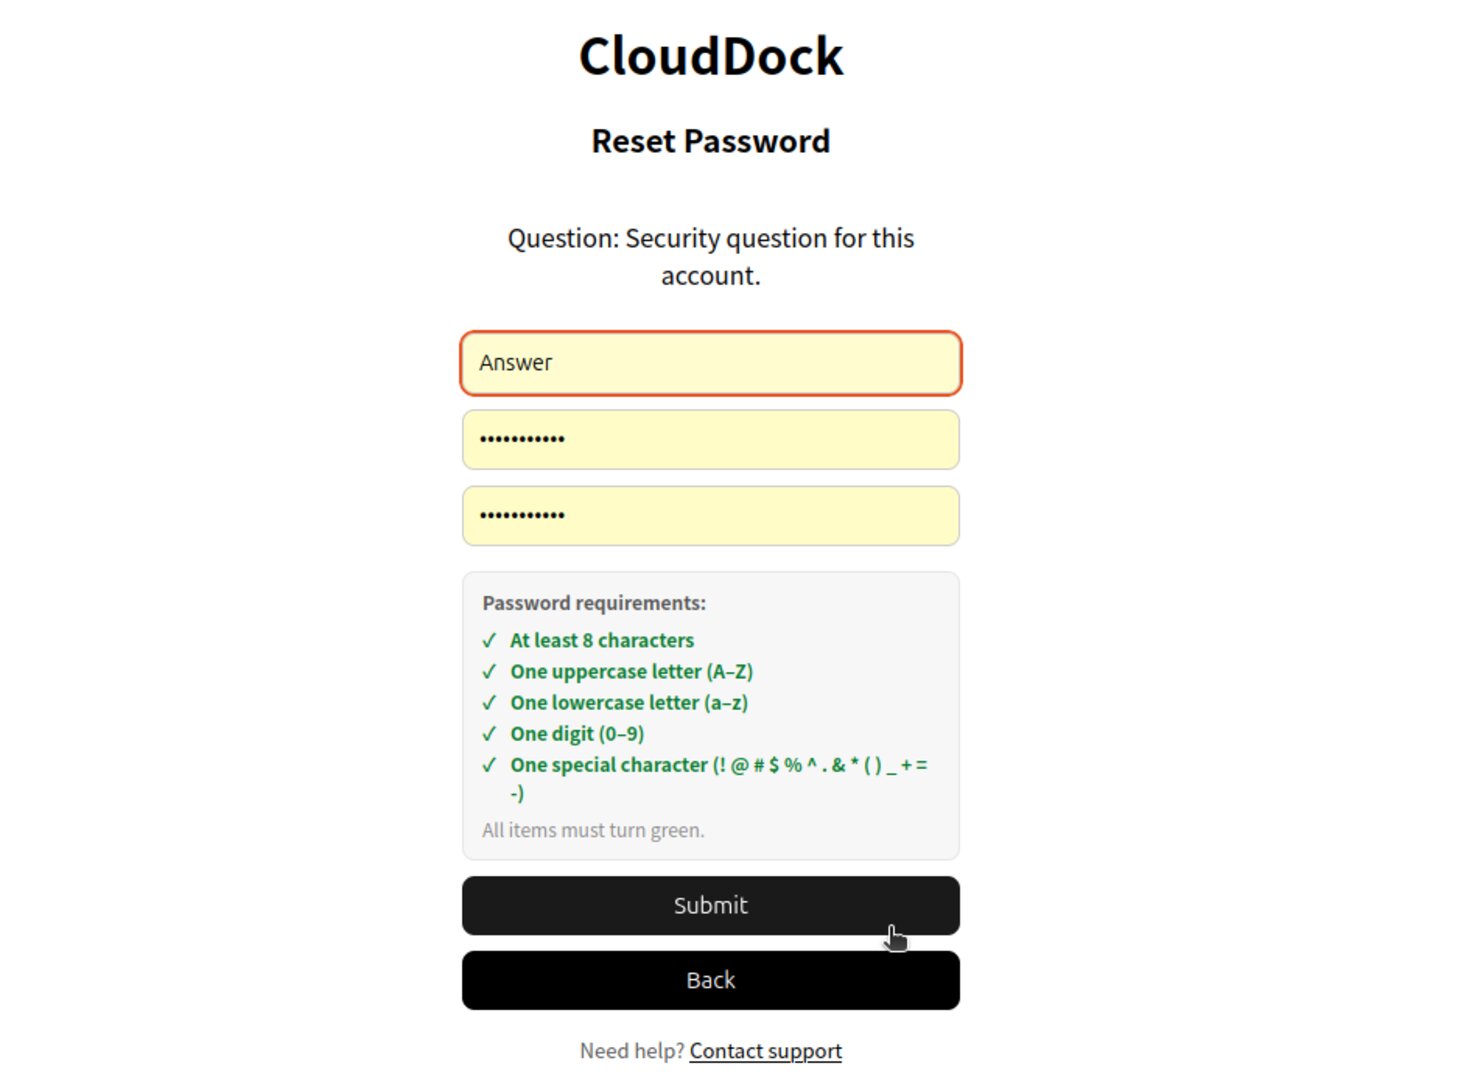This screenshot has width=1472, height=1080.
Task: Click the All items must turn green note
Action: 593,830
